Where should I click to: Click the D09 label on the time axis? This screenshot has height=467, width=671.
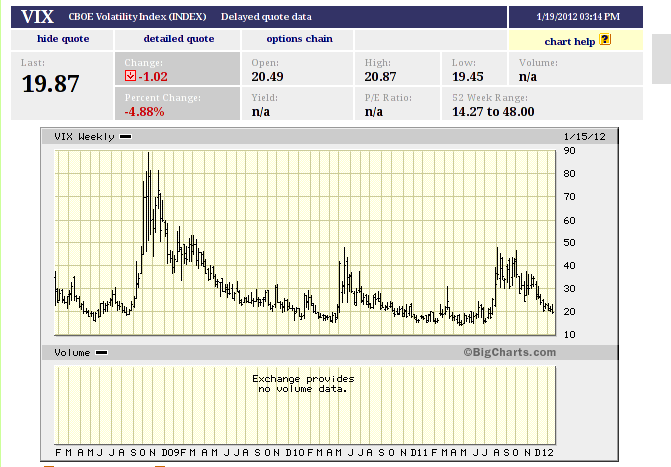(x=170, y=453)
